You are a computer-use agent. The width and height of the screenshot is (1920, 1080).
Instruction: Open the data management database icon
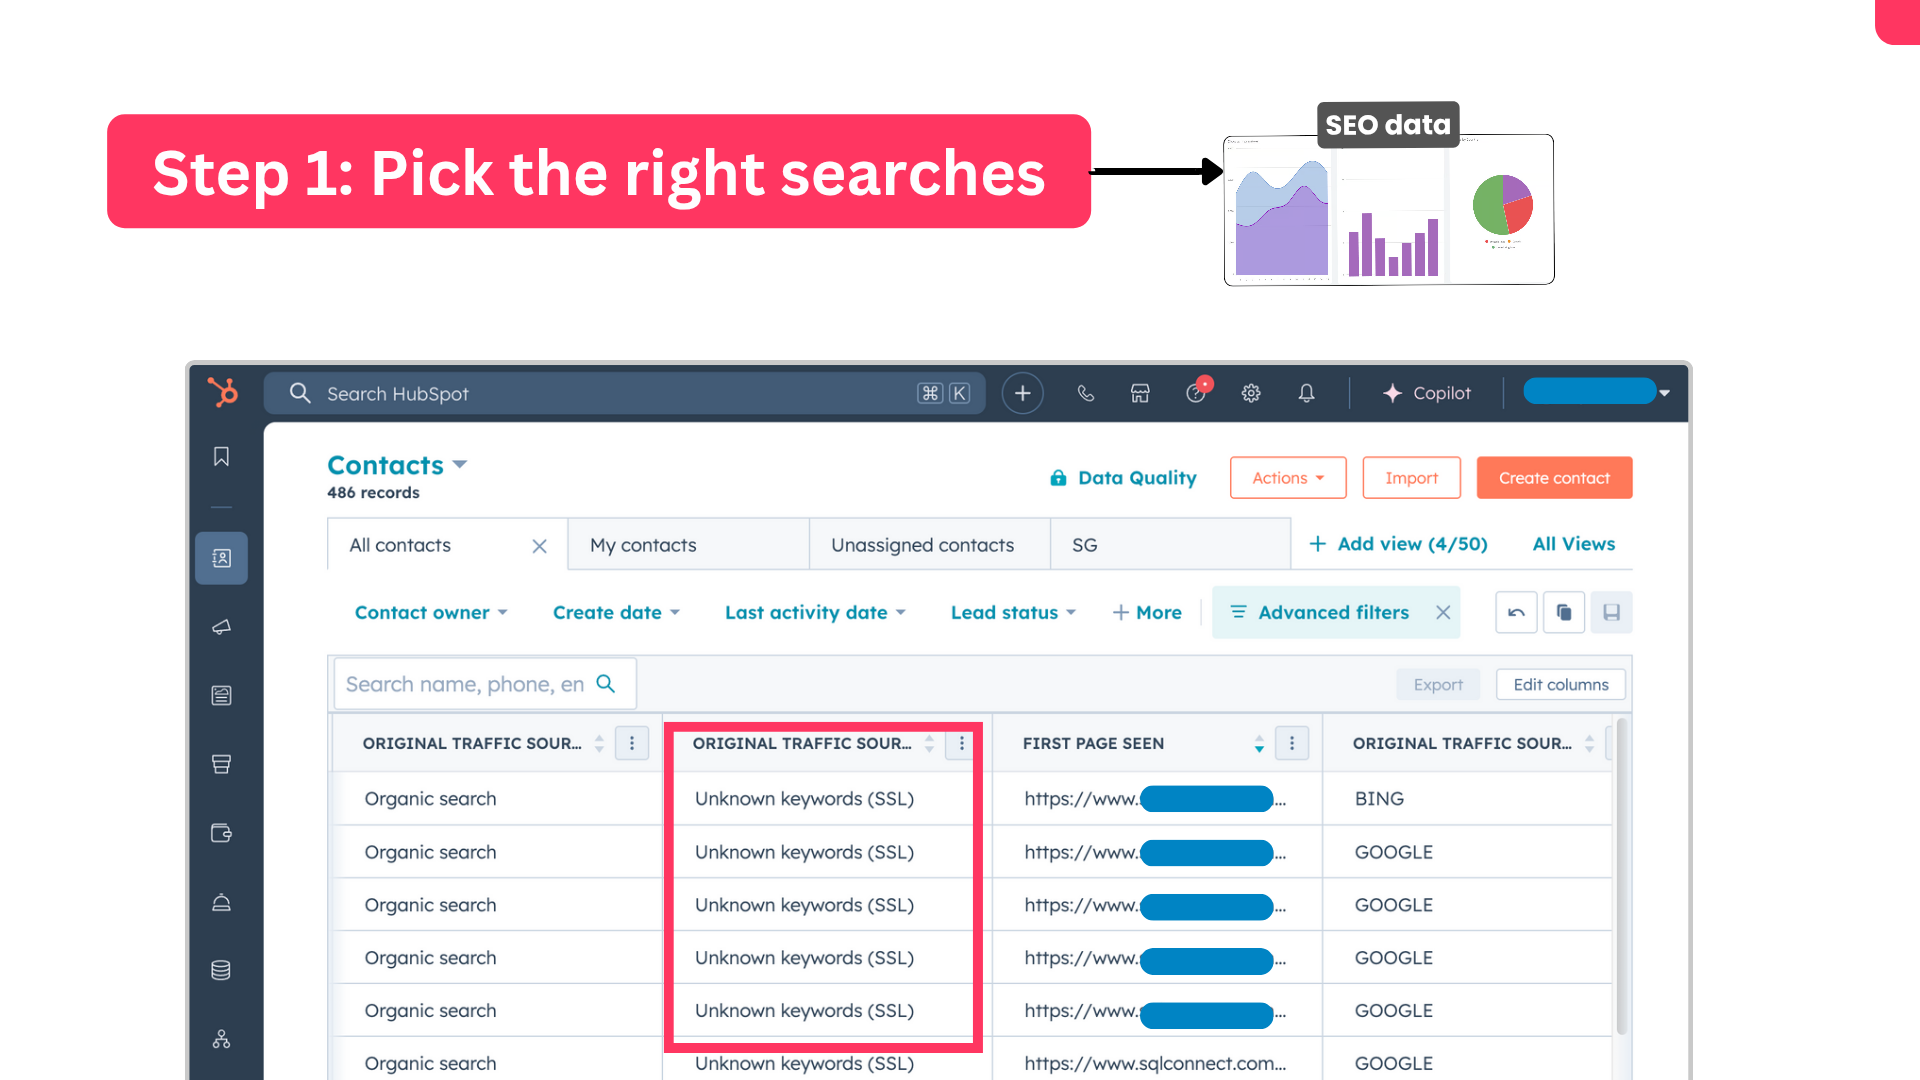(x=221, y=970)
